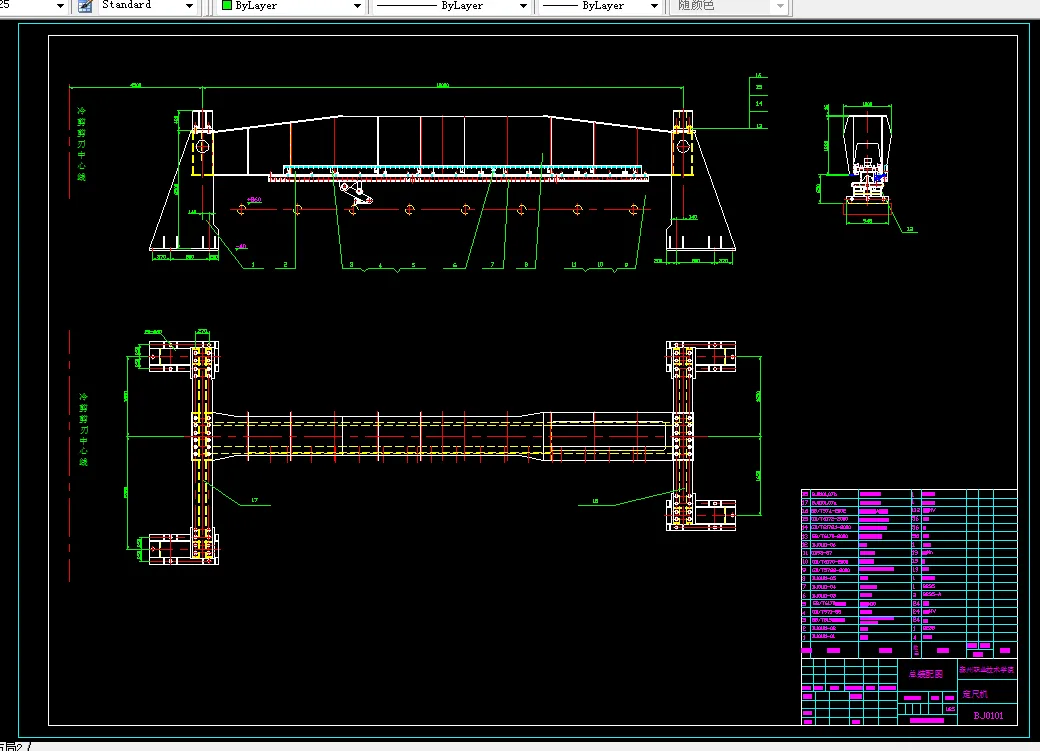Open the Standard text style dropdown

pyautogui.click(x=190, y=6)
